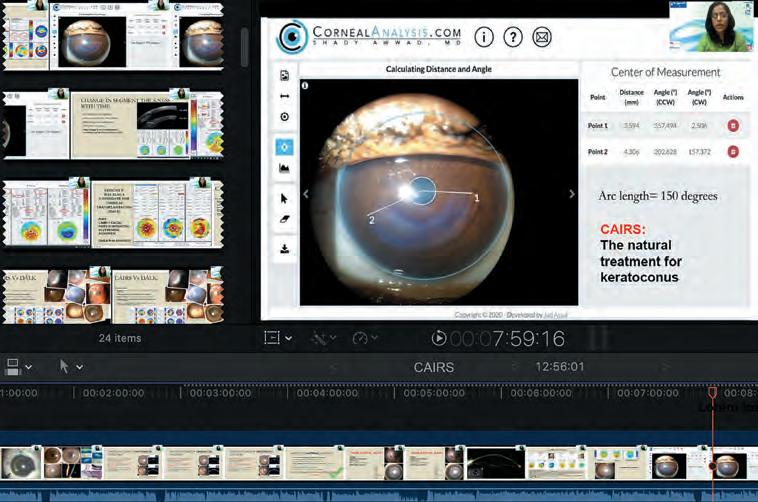Click the 00:02:00:00 ruler mark

tap(113, 393)
